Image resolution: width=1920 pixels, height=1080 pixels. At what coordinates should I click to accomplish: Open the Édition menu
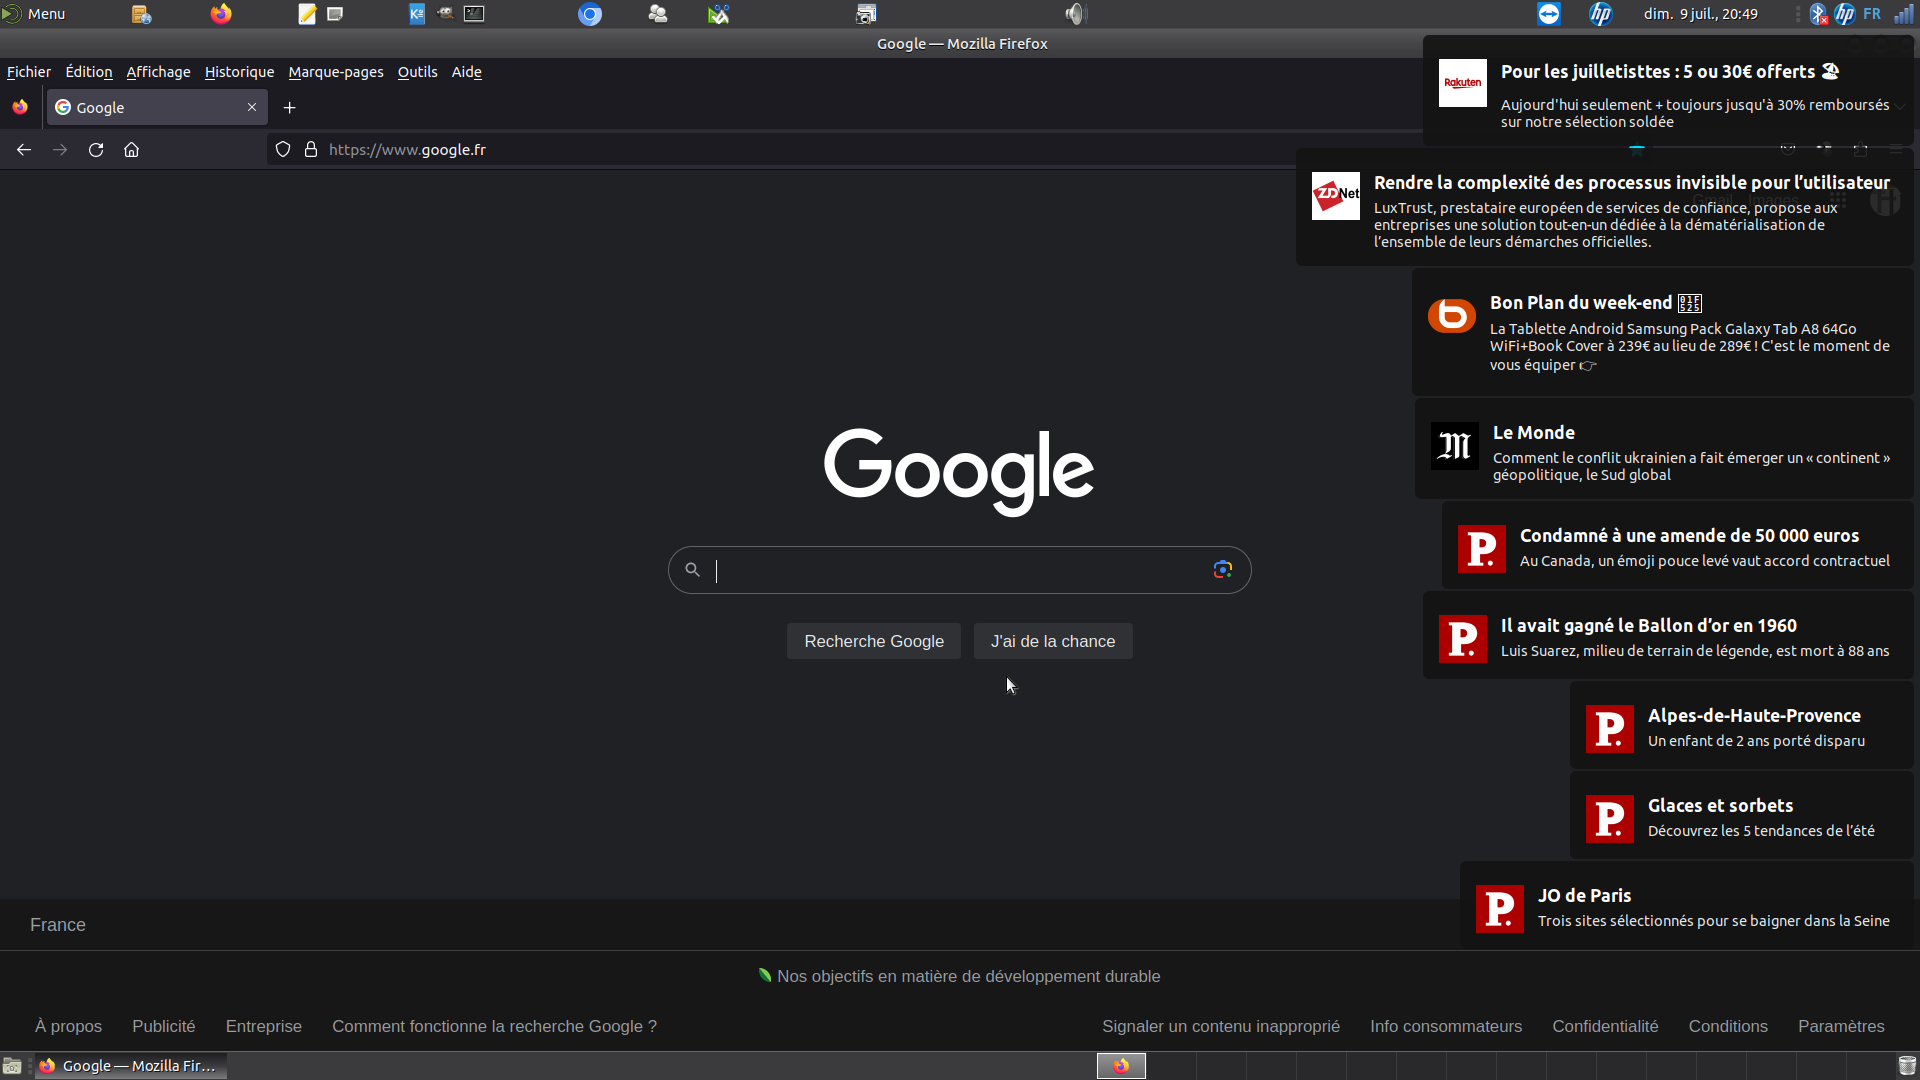(x=89, y=72)
